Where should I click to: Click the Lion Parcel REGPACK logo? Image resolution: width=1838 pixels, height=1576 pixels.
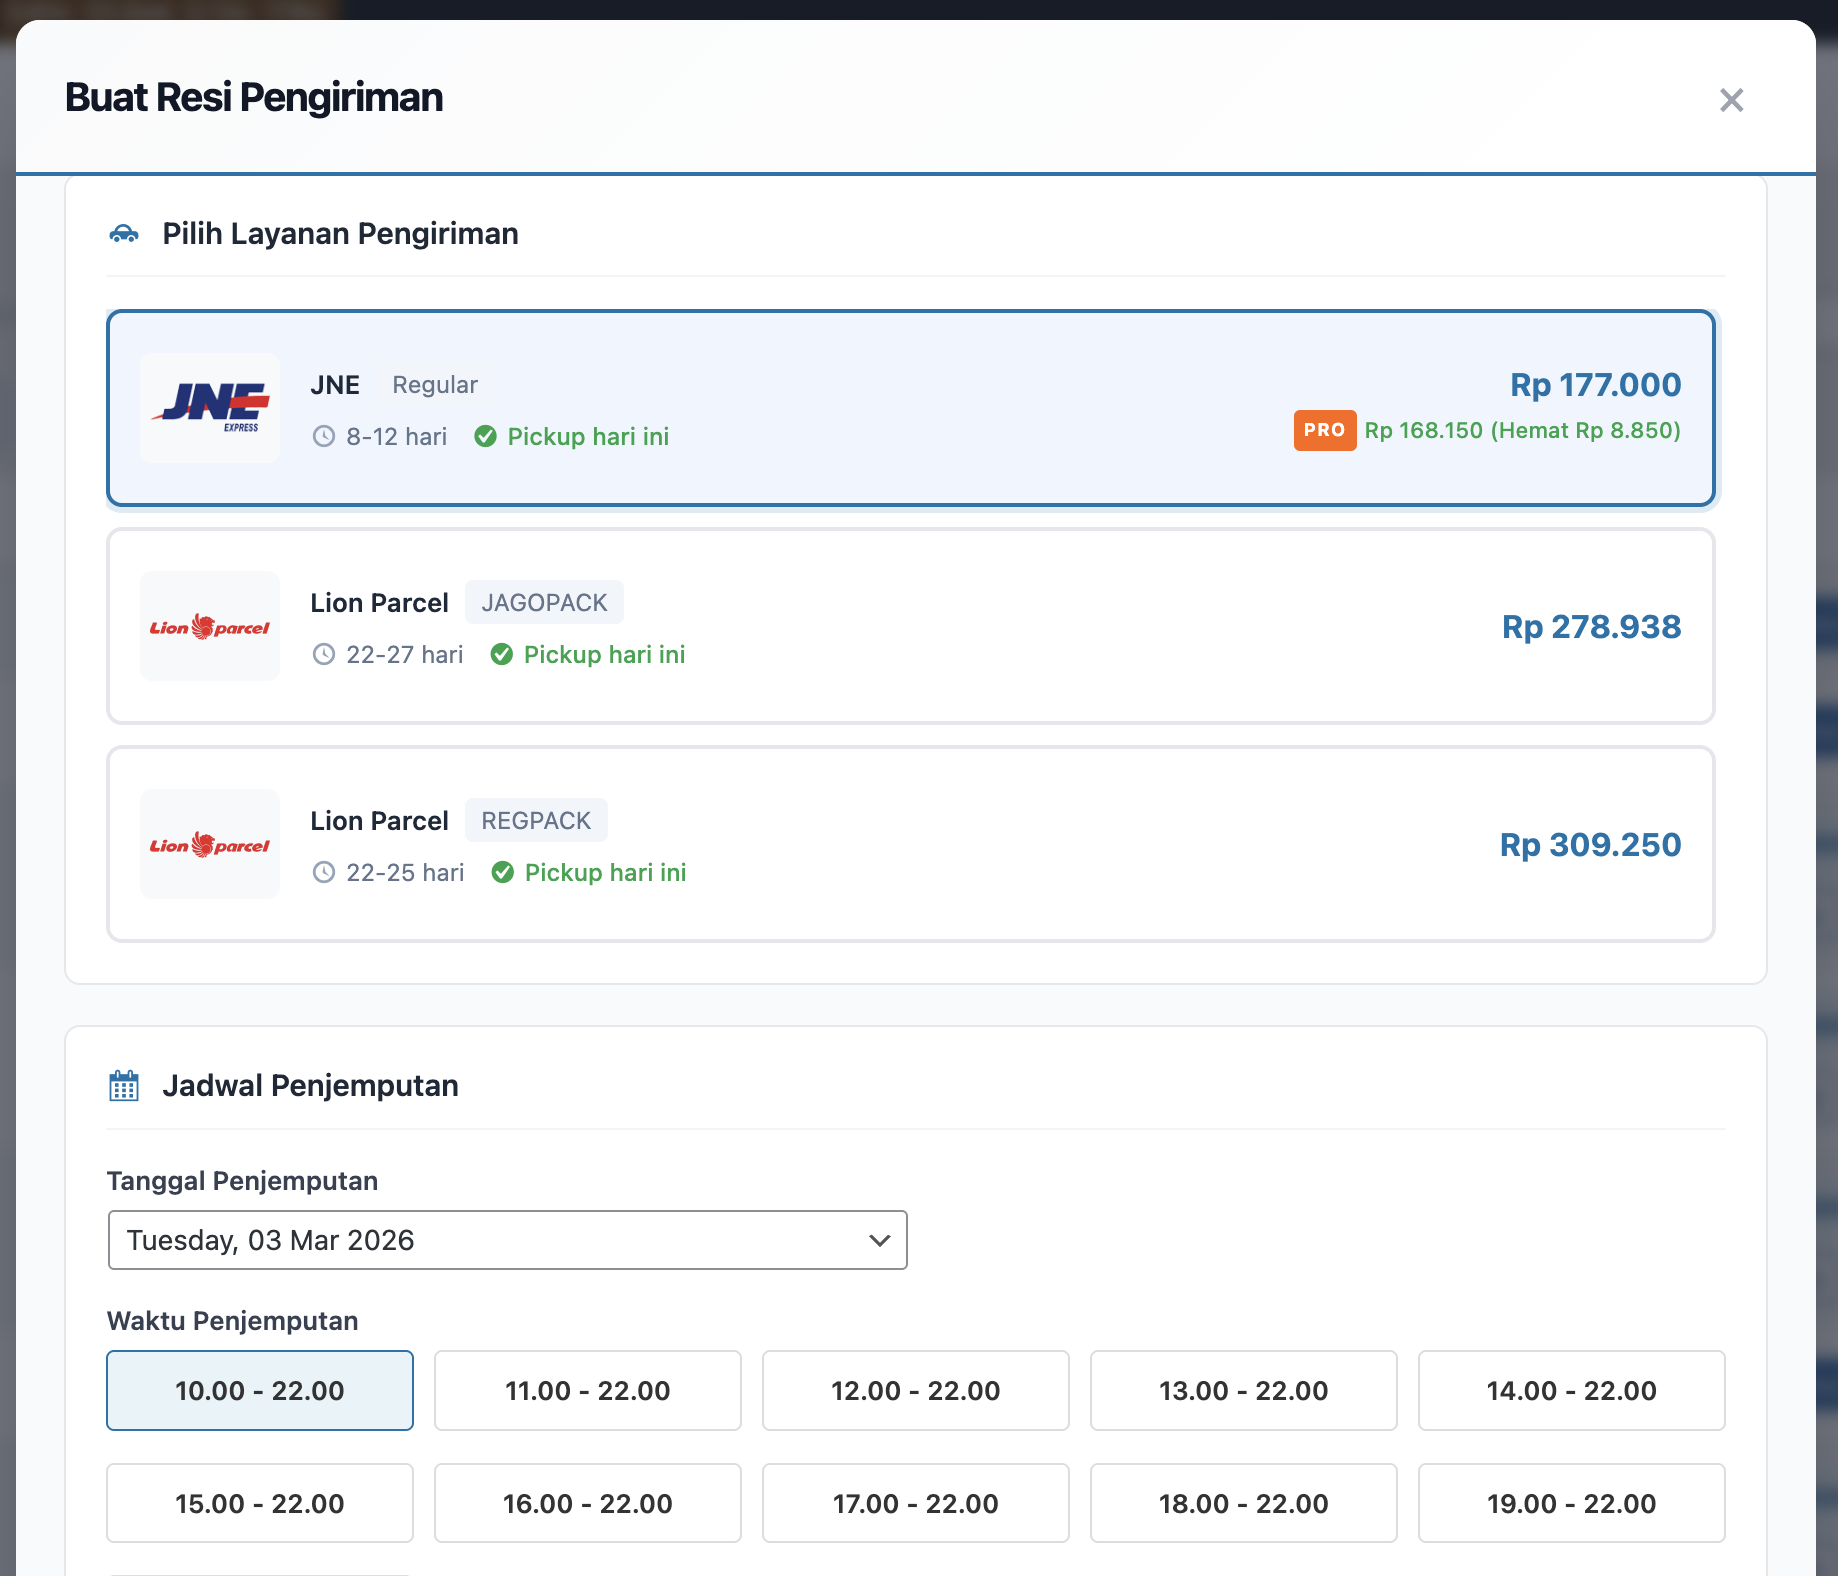click(x=210, y=845)
